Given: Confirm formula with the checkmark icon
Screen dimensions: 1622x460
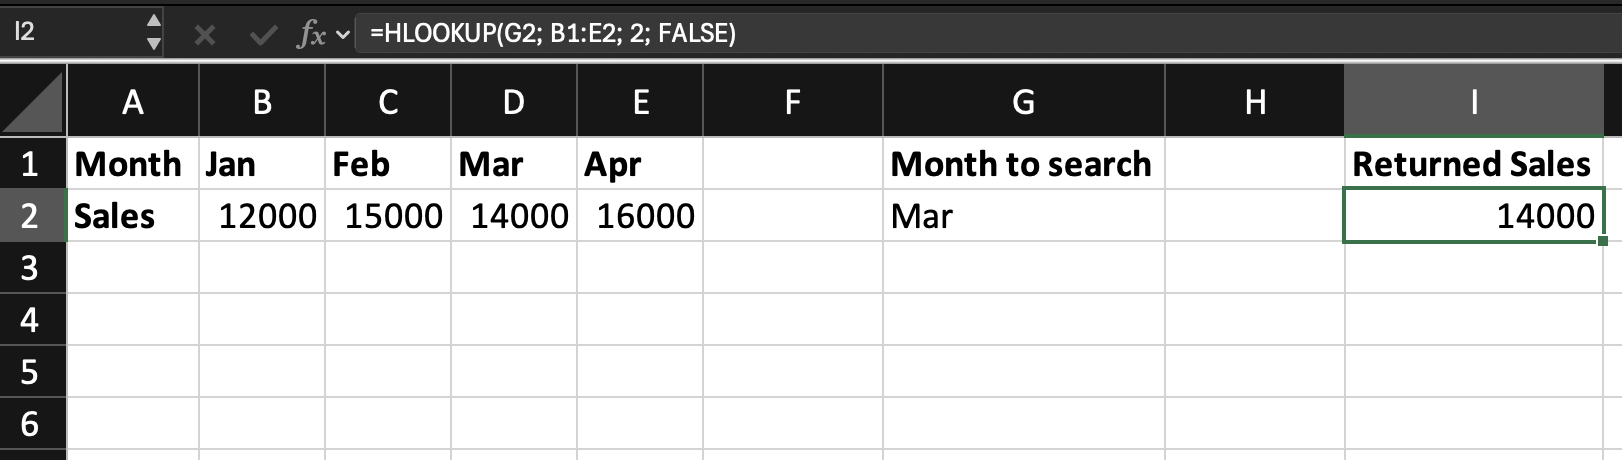Looking at the screenshot, I should [x=264, y=35].
